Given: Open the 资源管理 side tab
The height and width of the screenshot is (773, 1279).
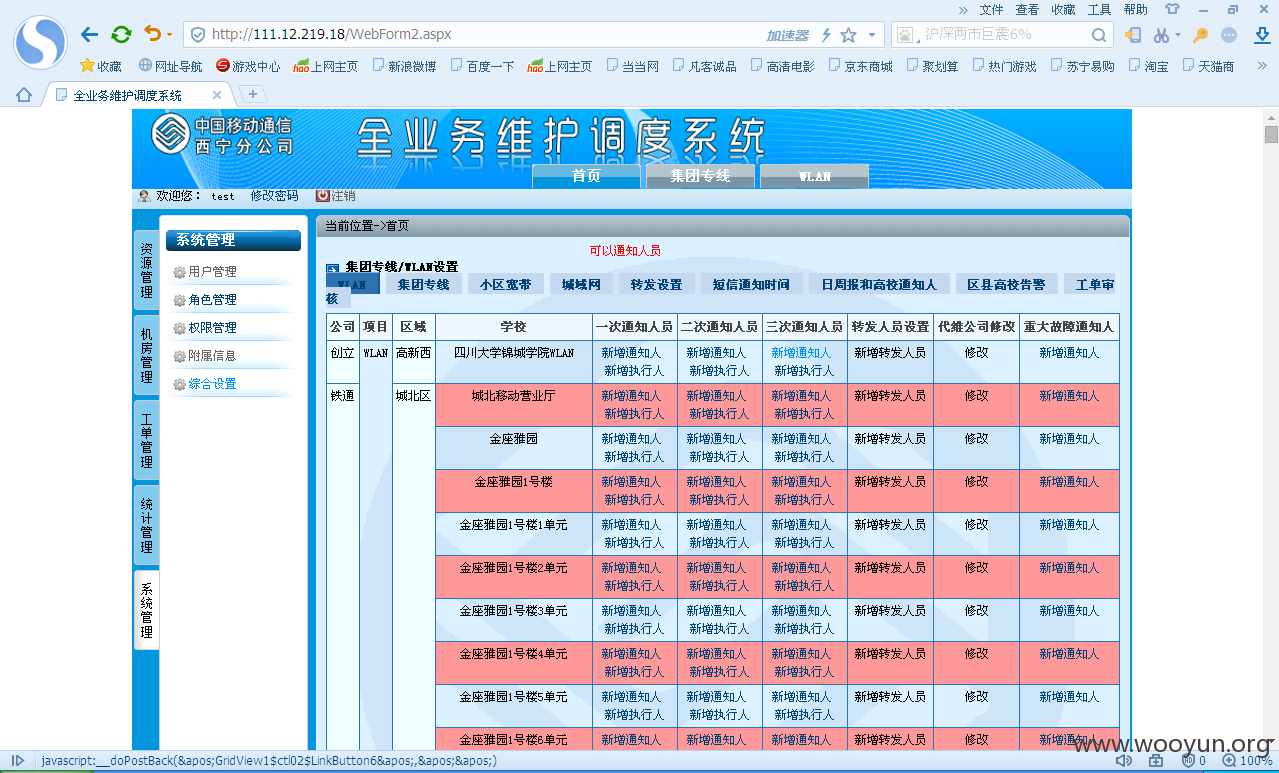Looking at the screenshot, I should tap(146, 270).
